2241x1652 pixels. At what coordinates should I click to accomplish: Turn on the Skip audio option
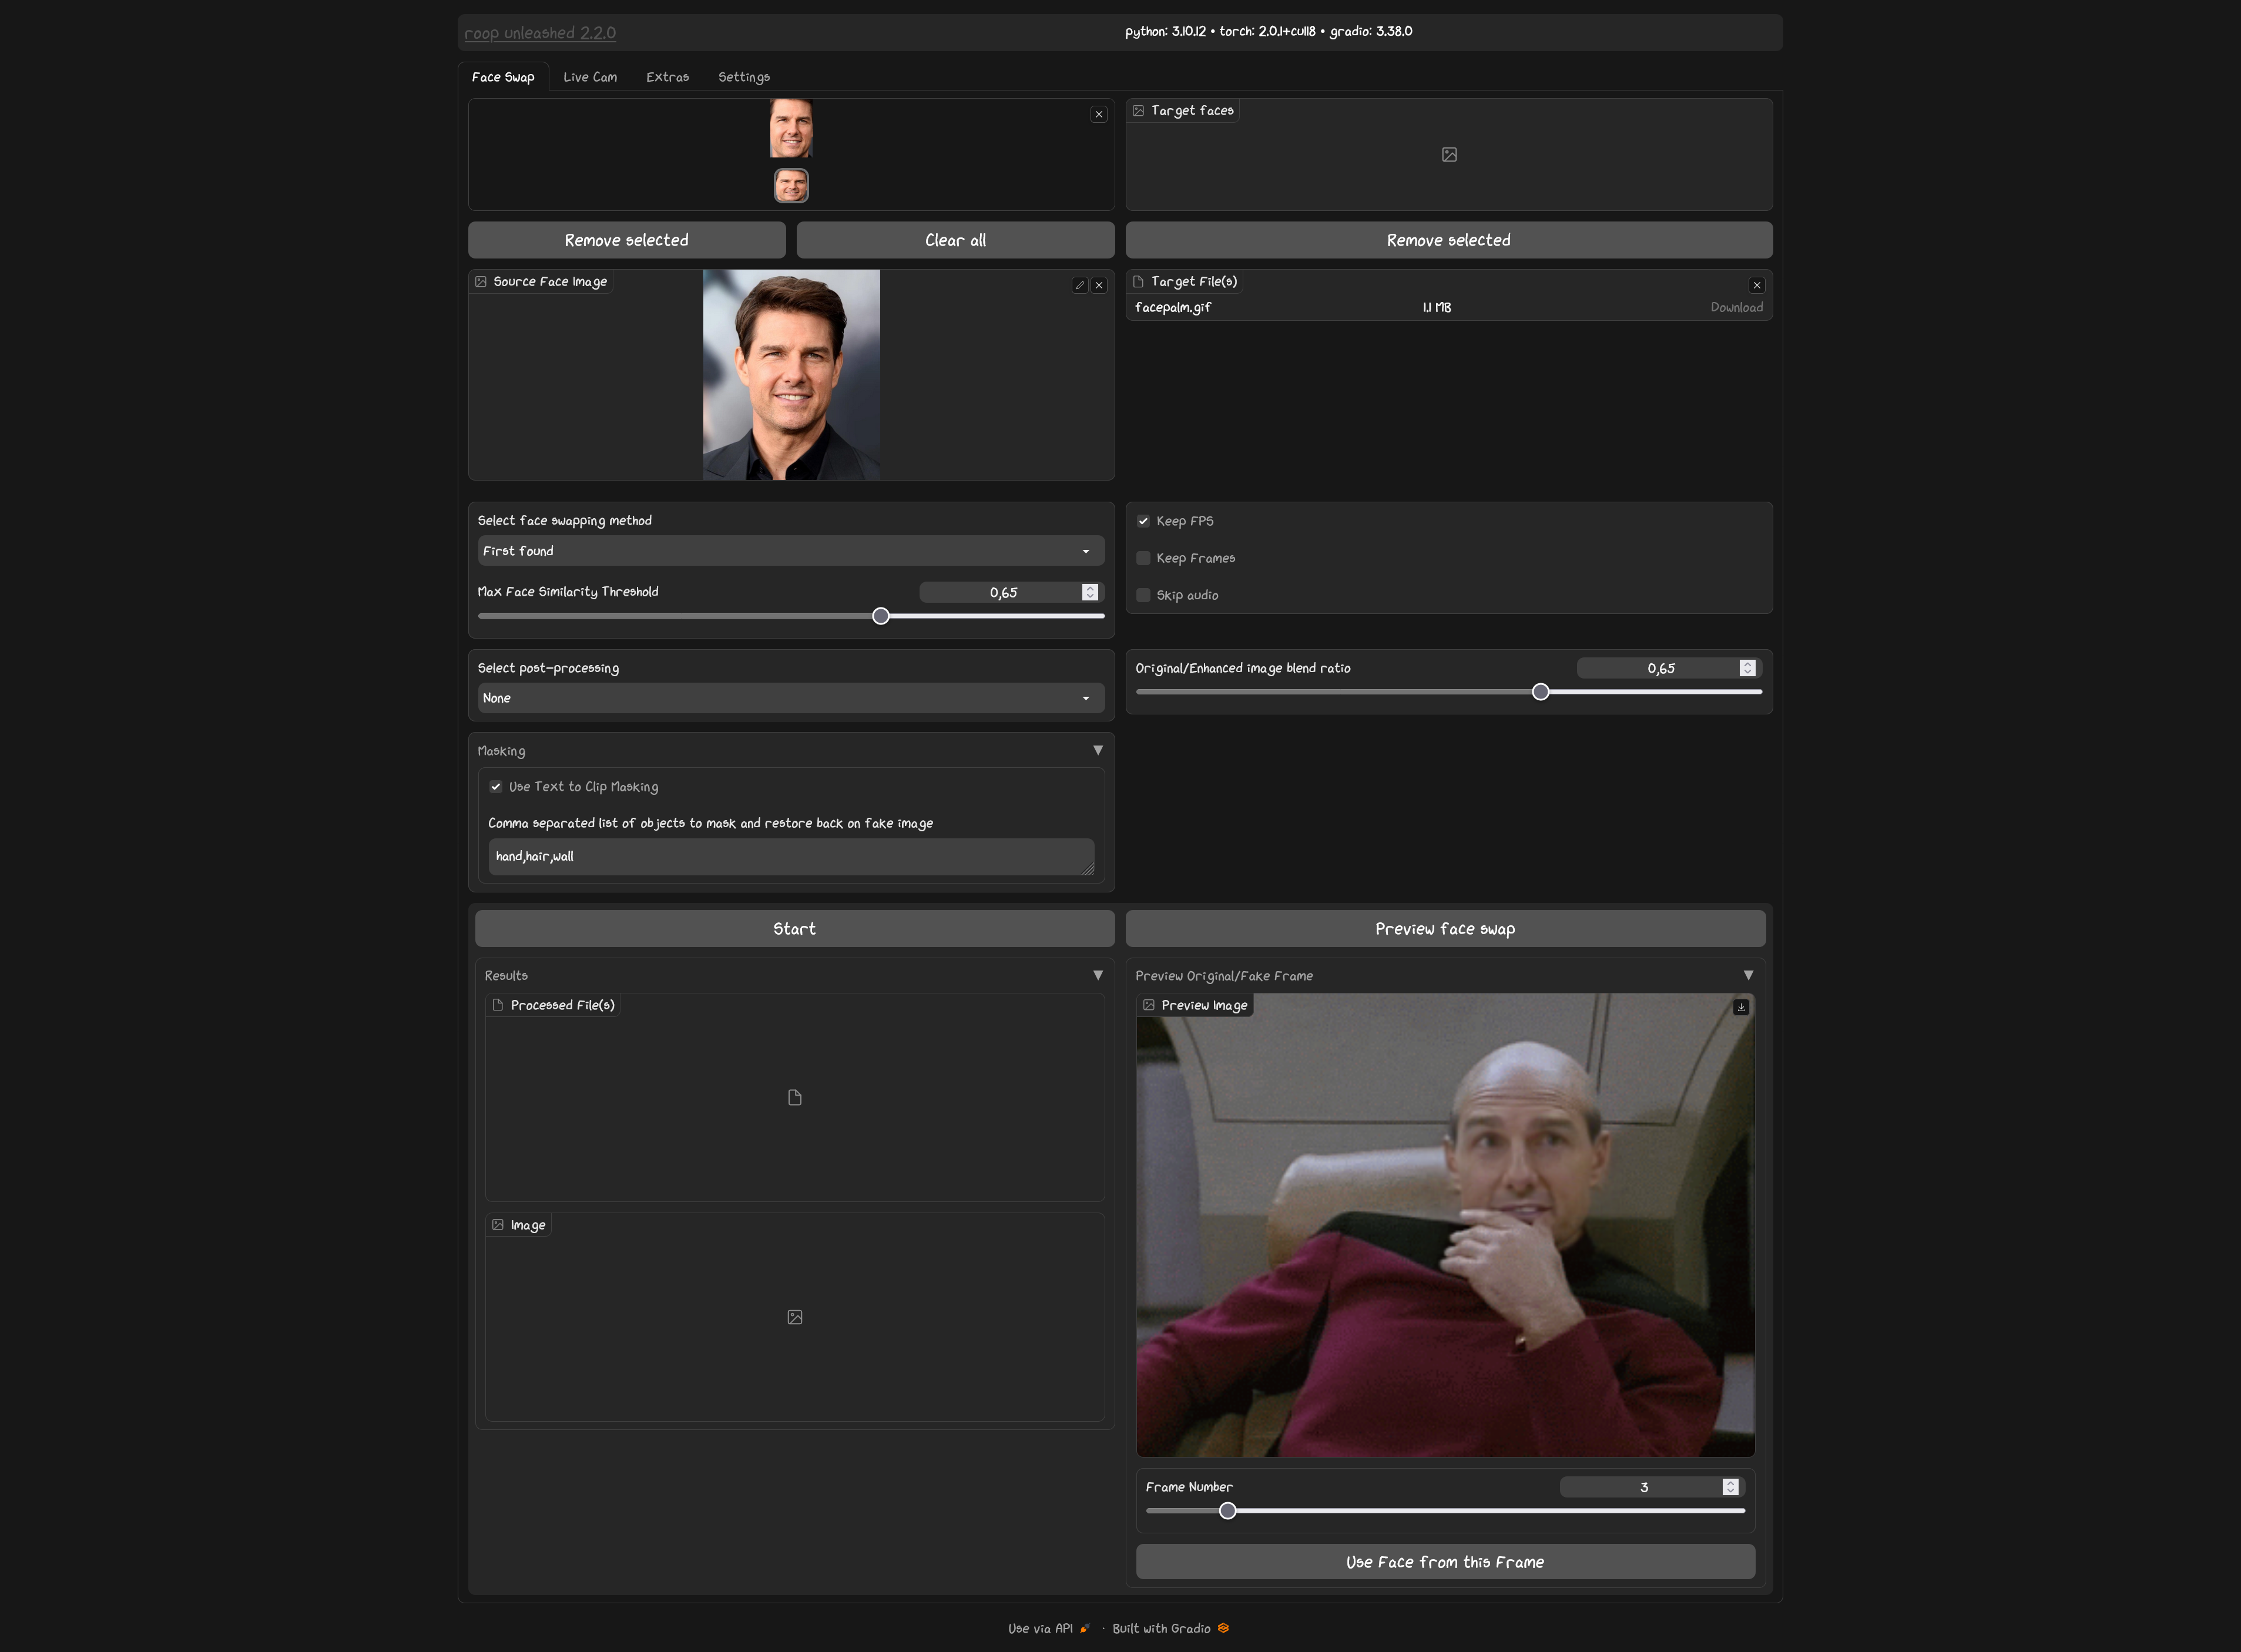coord(1143,594)
